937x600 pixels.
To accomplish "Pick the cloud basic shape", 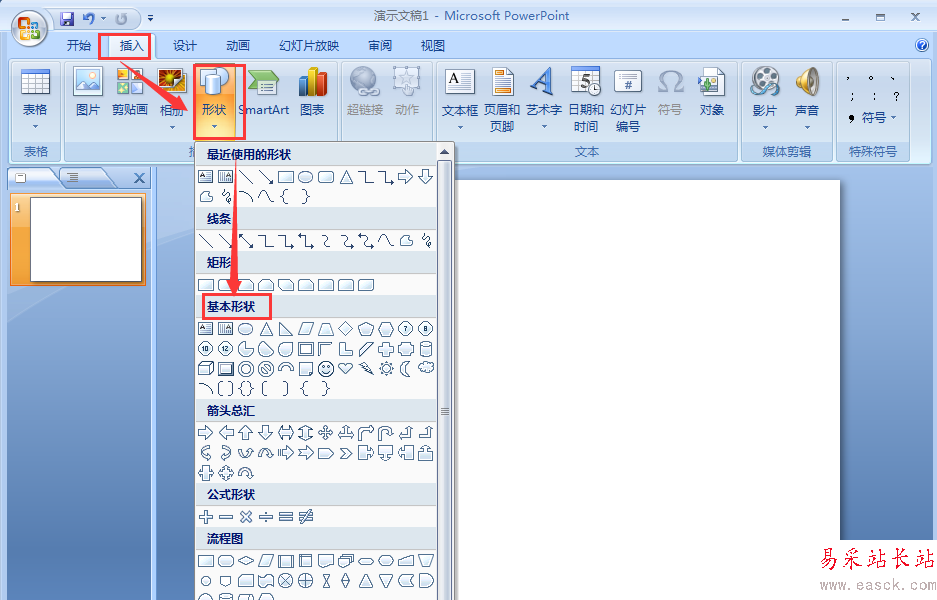I will pos(425,368).
